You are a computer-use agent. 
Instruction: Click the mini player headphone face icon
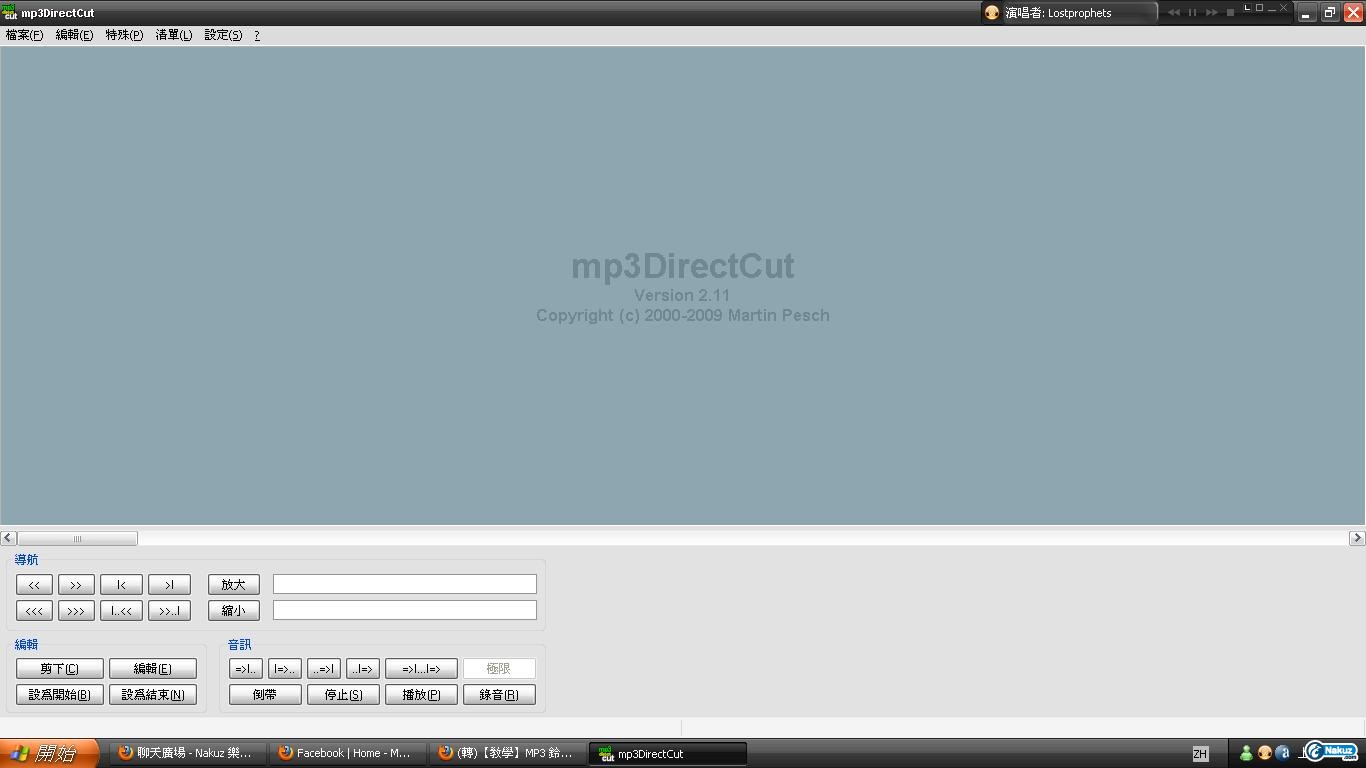992,13
